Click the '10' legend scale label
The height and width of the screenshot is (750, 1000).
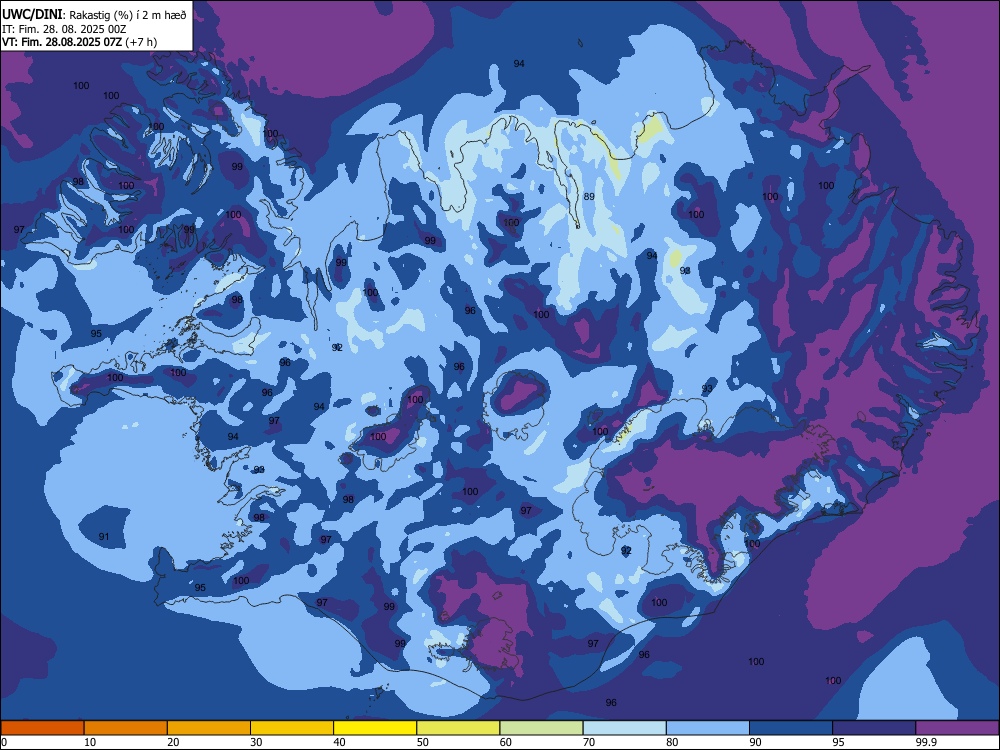pos(90,742)
